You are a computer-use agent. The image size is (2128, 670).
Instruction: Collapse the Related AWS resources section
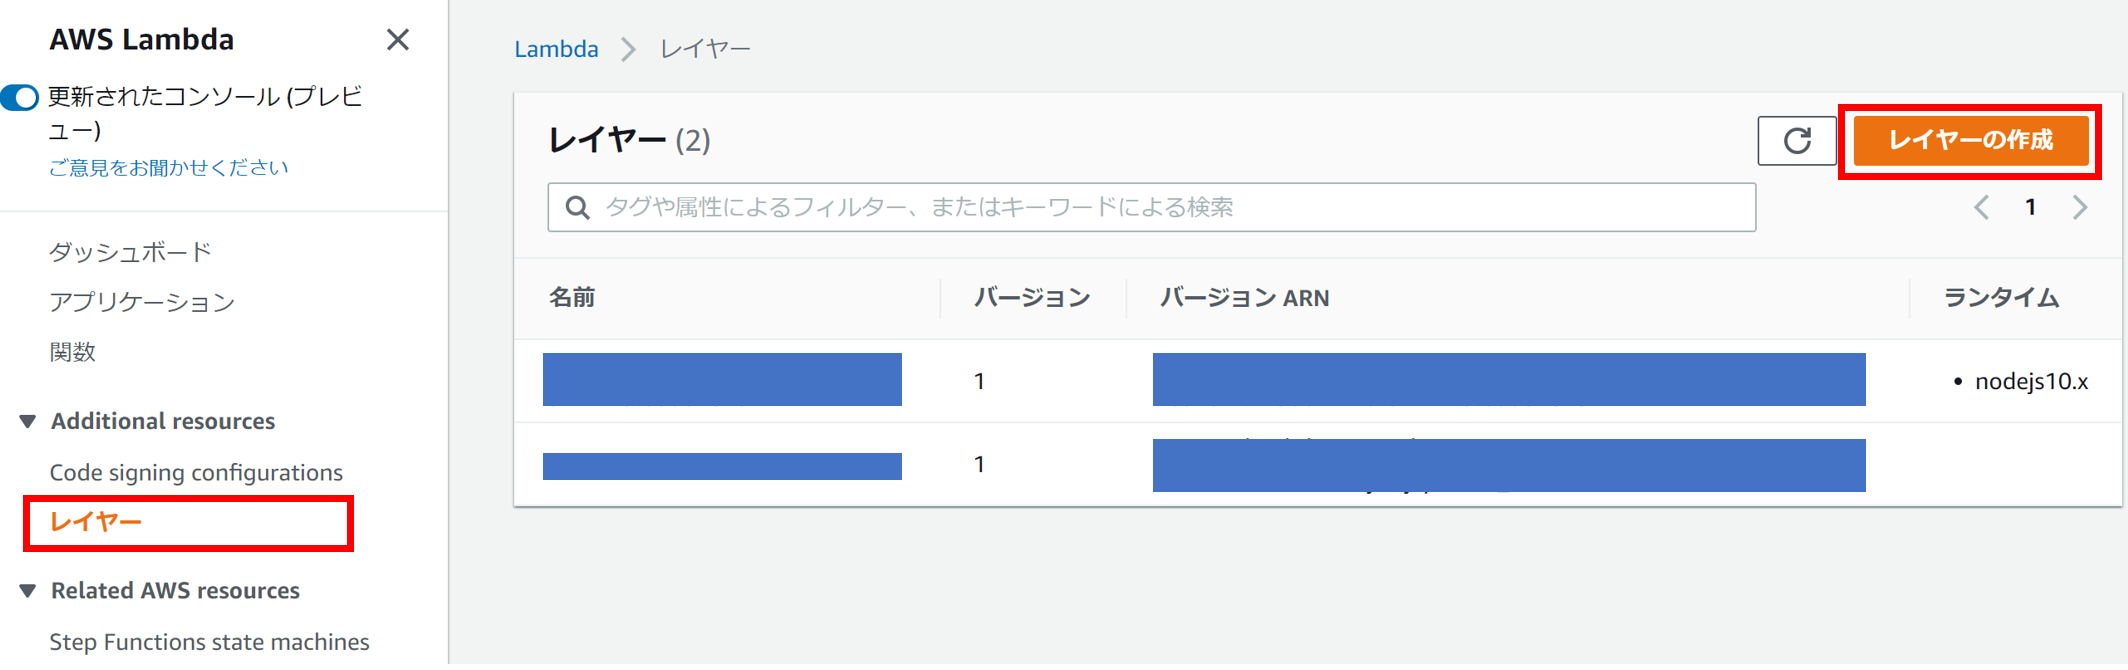point(28,591)
